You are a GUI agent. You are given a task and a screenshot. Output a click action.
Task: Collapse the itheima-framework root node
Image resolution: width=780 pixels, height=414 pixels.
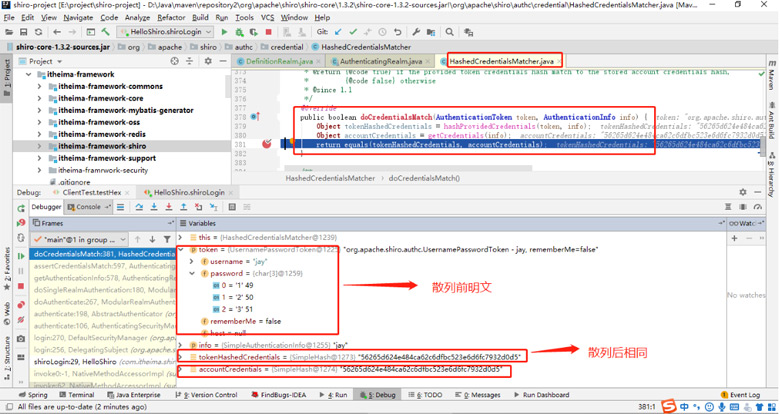click(28, 74)
